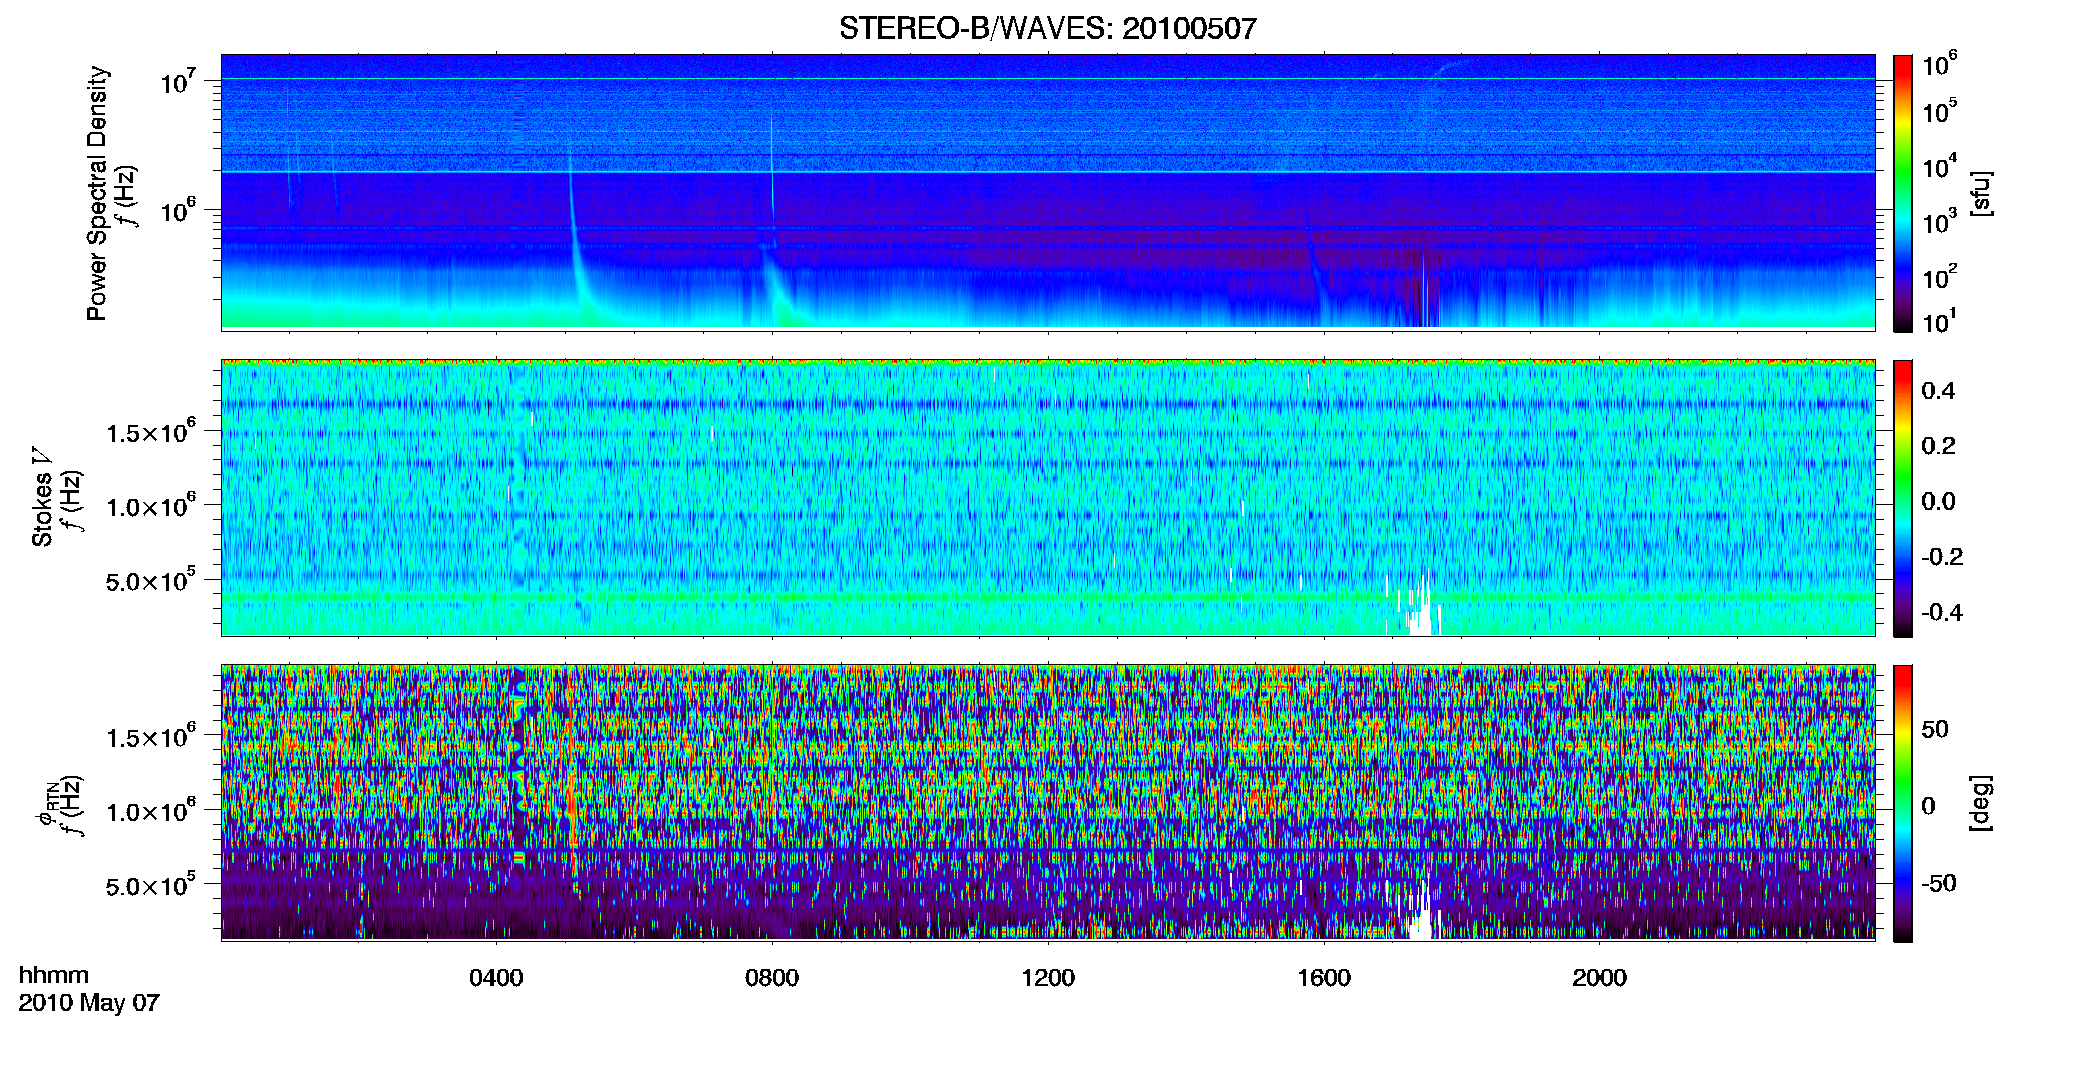This screenshot has width=2096, height=1080.
Task: Click the phi RTN angle colorbar
Action: coord(1903,803)
